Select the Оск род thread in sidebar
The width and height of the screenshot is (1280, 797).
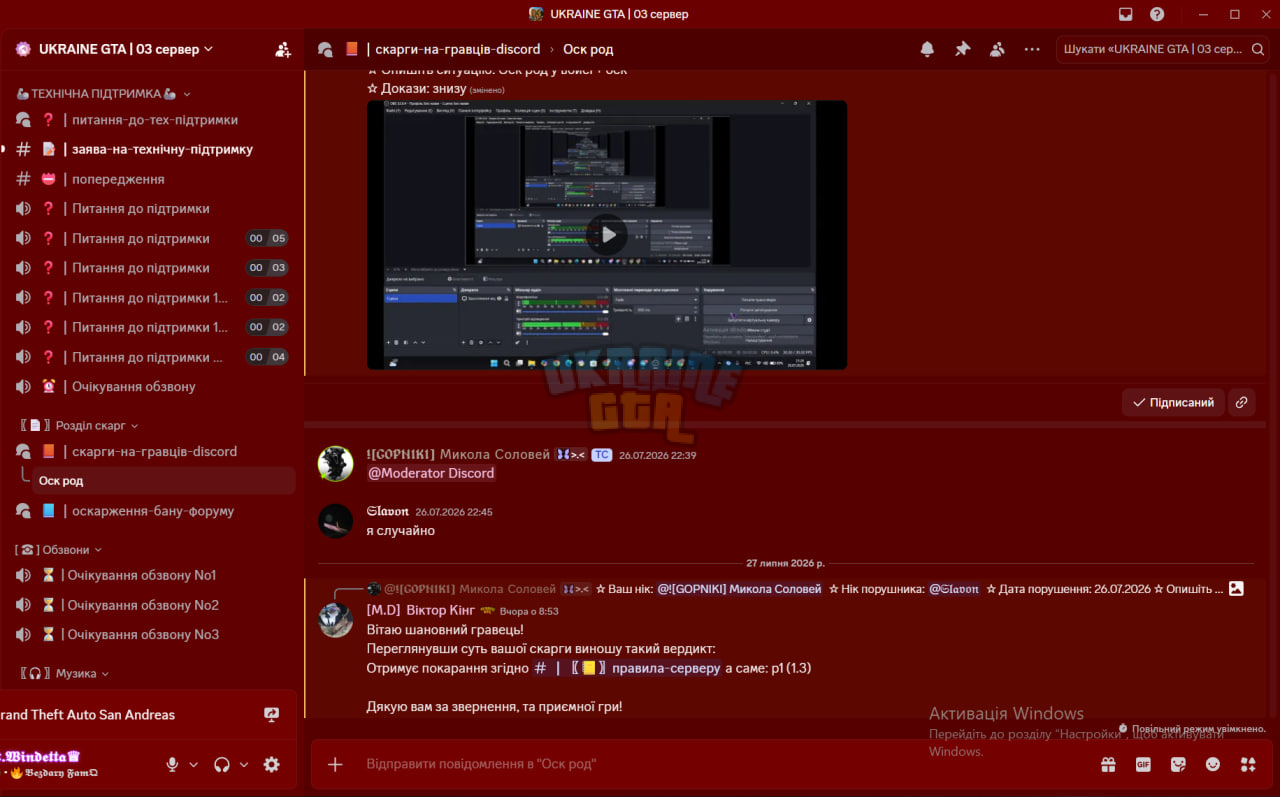164,481
